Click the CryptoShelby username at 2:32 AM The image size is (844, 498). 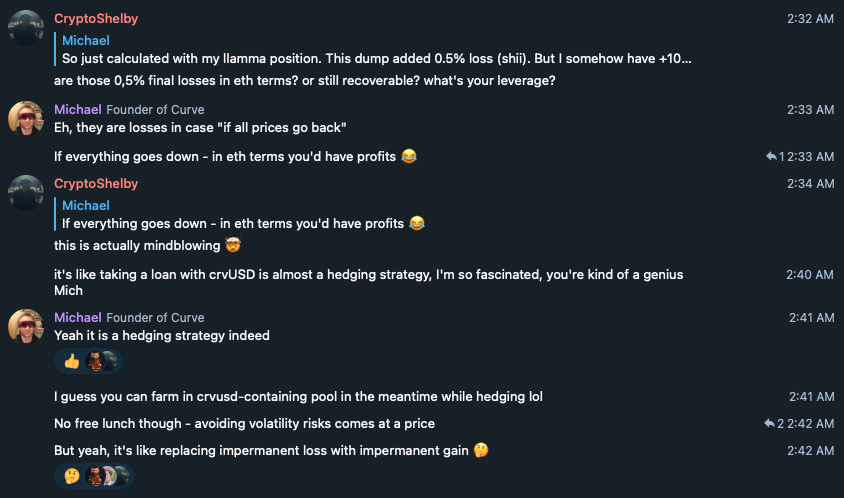tap(96, 19)
